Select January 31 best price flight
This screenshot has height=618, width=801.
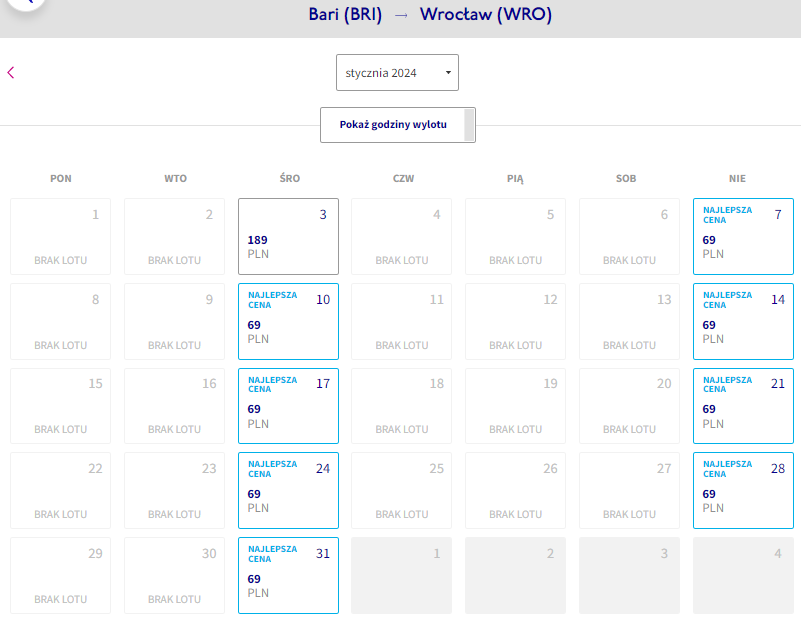click(x=288, y=575)
